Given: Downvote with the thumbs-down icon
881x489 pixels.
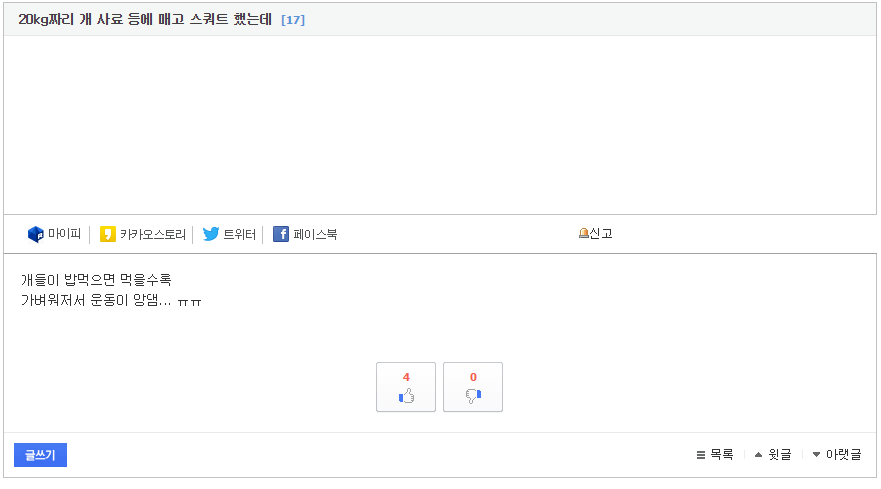Looking at the screenshot, I should point(473,396).
